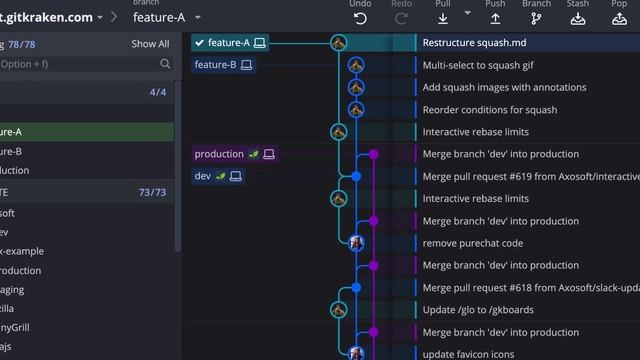This screenshot has width=640, height=360.
Task: Click the blue node for pull request #619
Action: [356, 176]
